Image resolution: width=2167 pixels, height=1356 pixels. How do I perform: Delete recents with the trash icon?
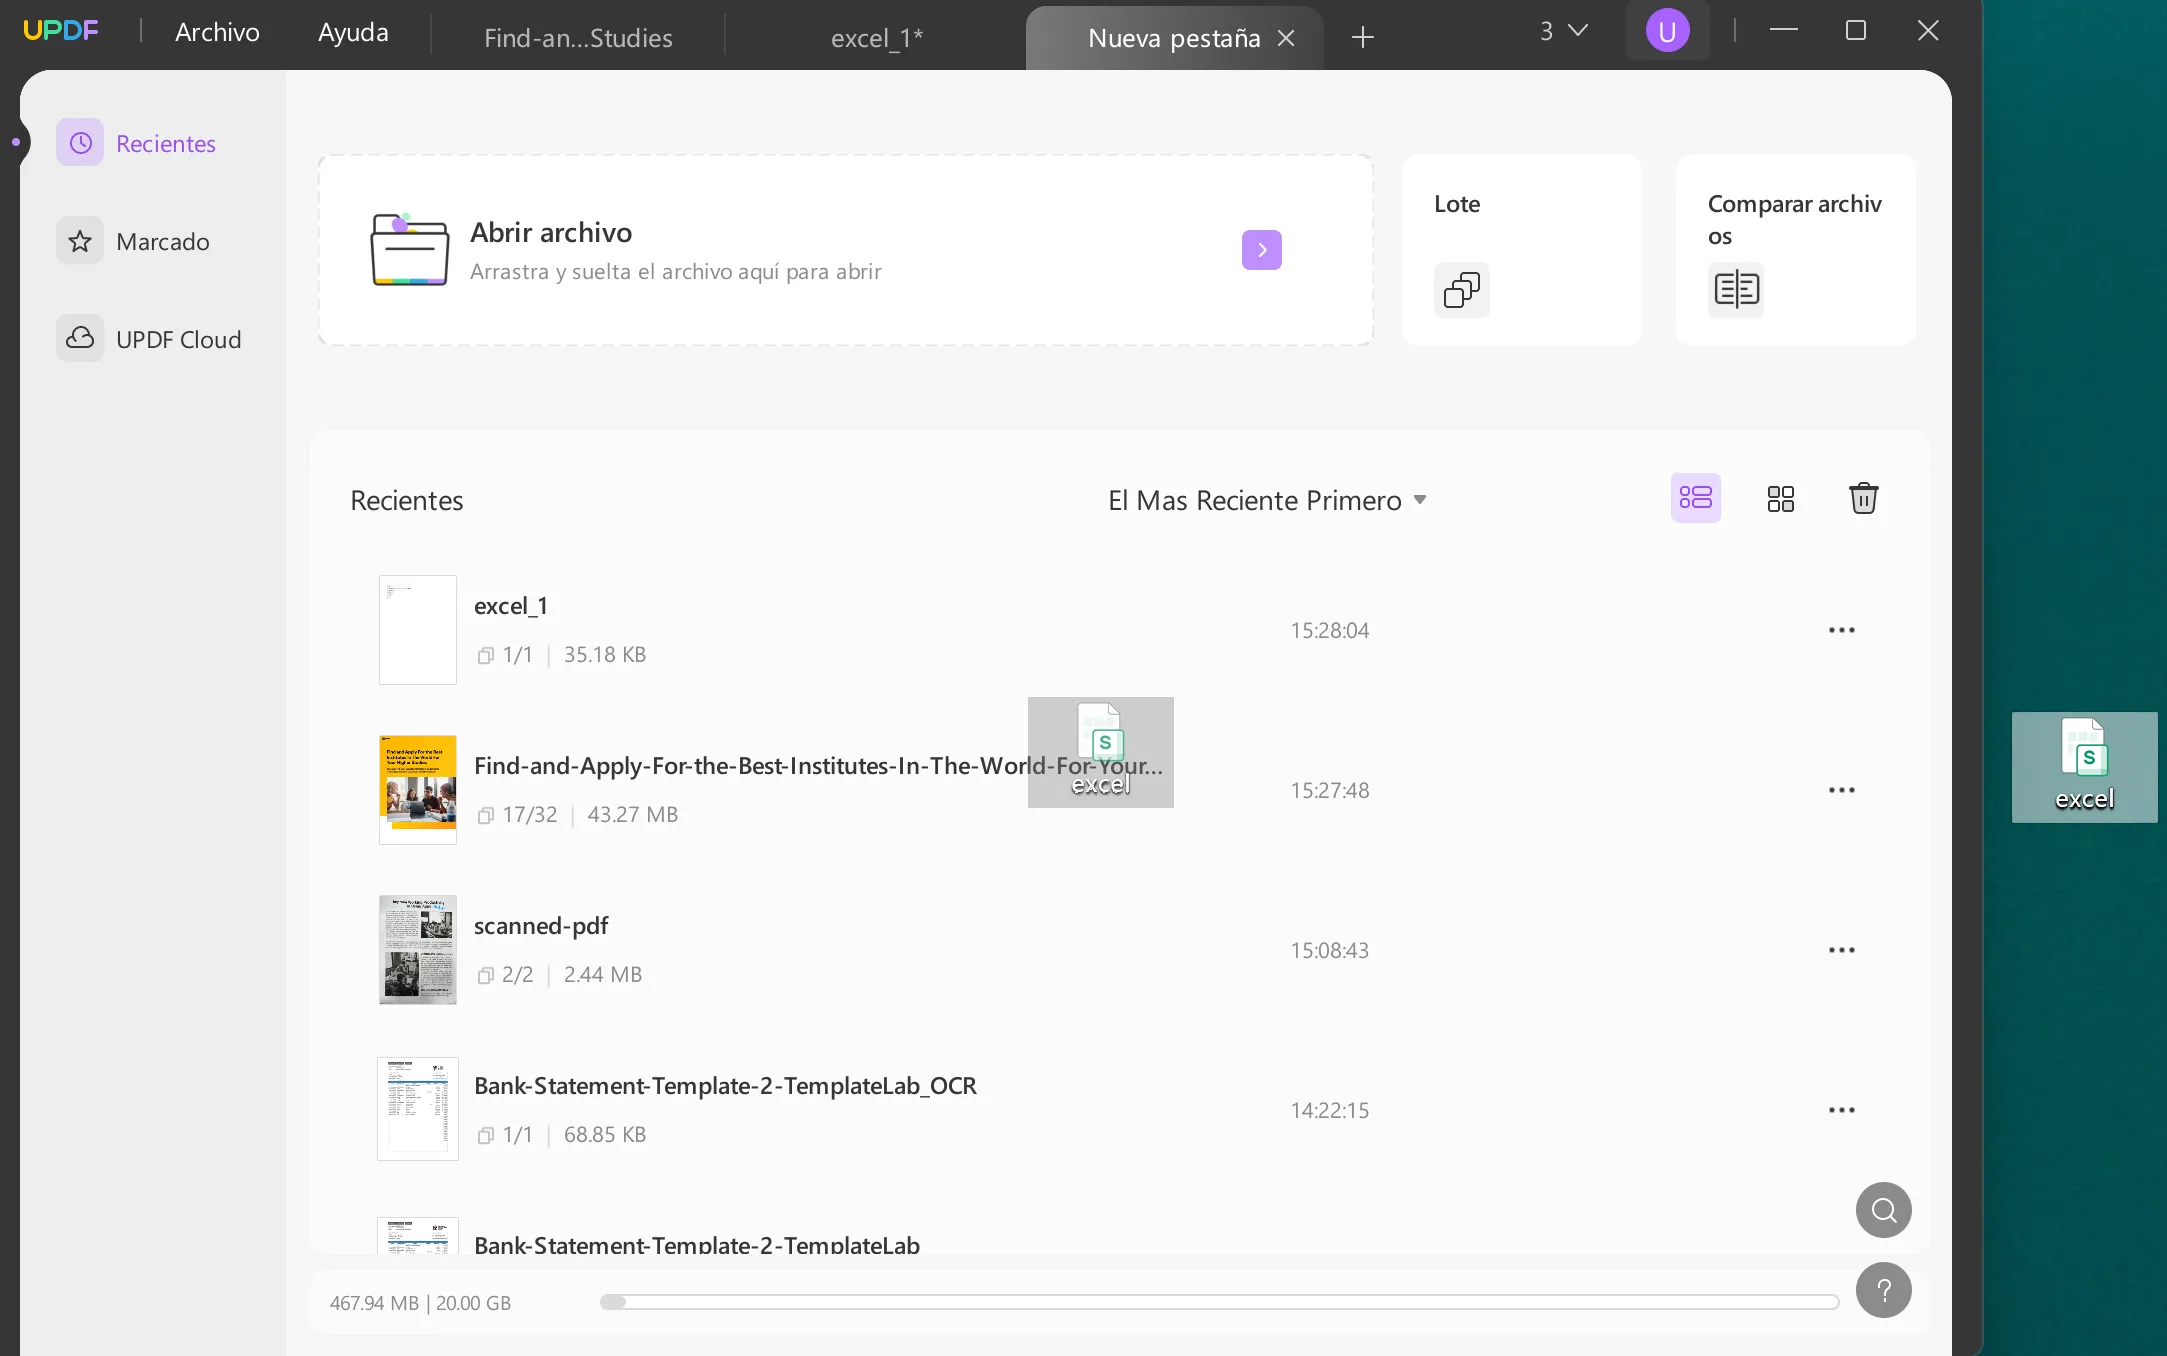(1863, 498)
